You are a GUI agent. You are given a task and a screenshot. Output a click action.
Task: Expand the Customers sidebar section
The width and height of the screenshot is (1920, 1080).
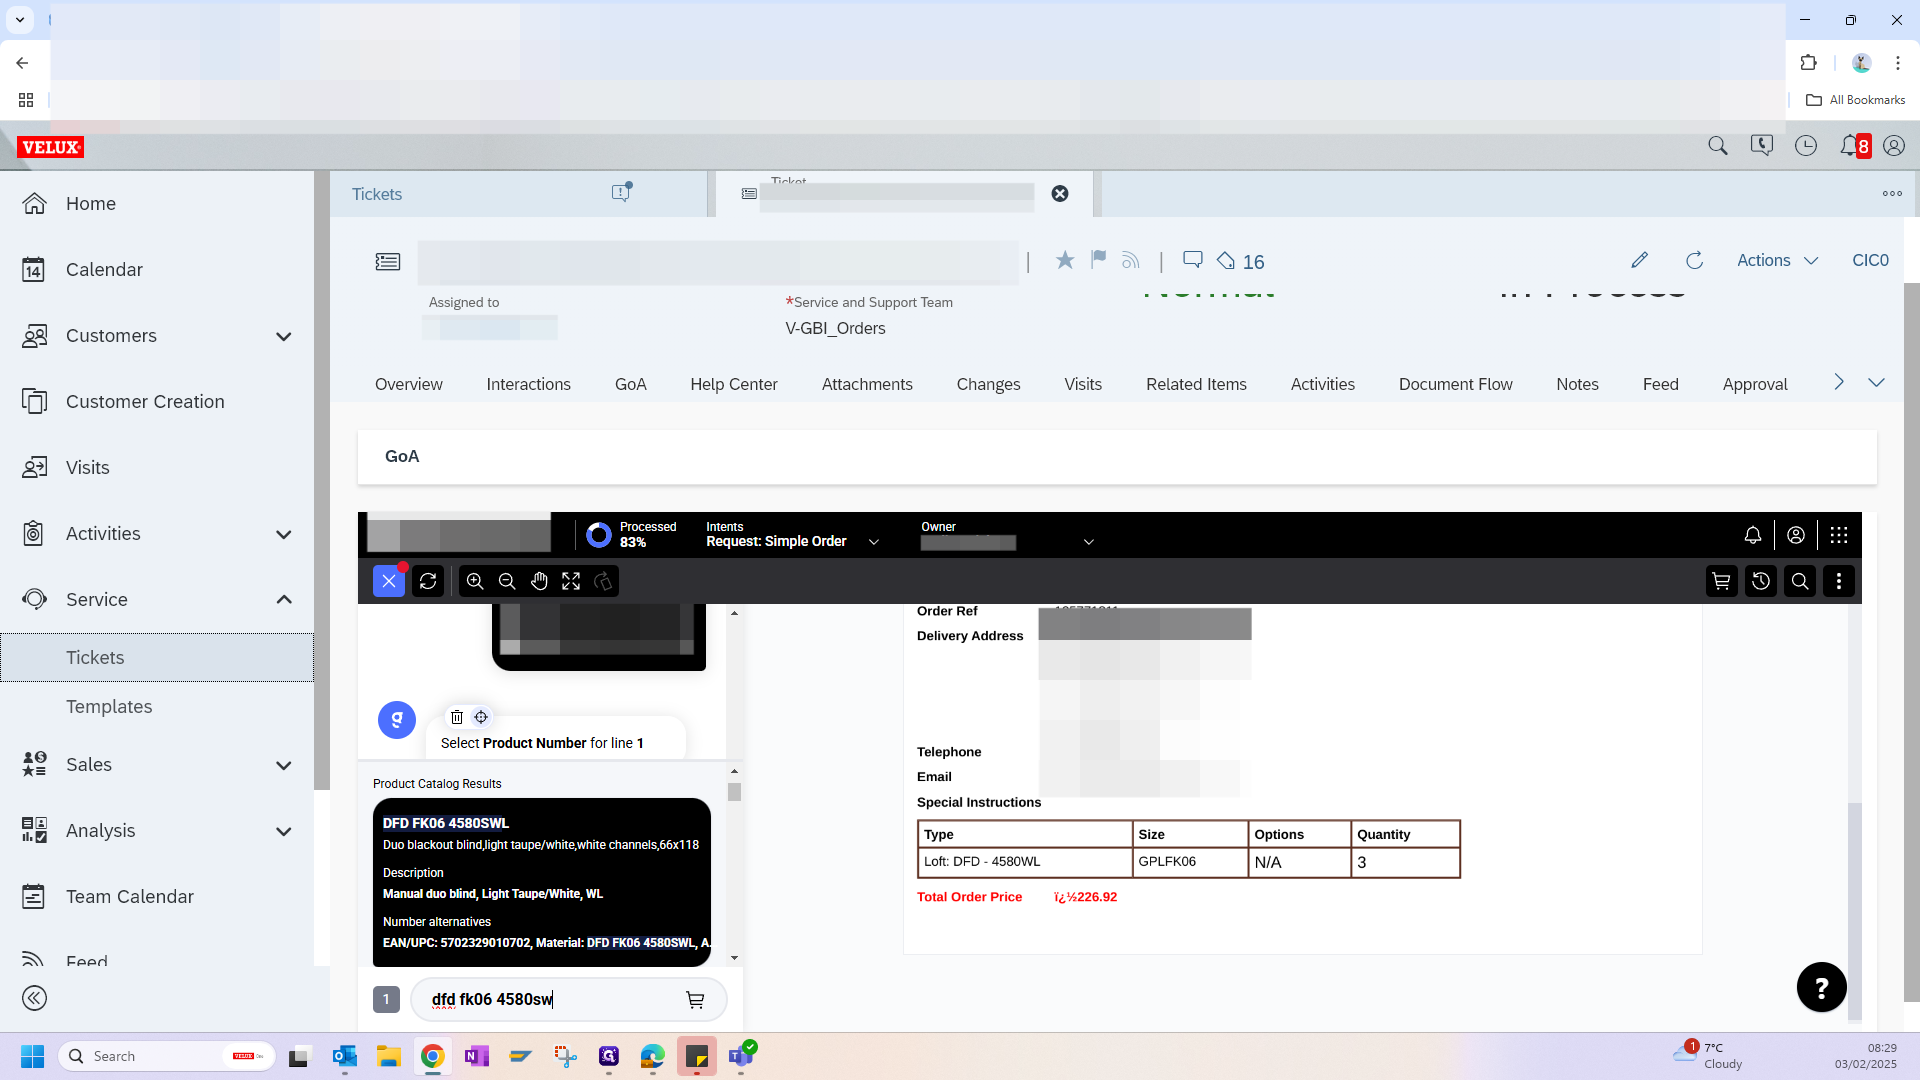coord(283,336)
